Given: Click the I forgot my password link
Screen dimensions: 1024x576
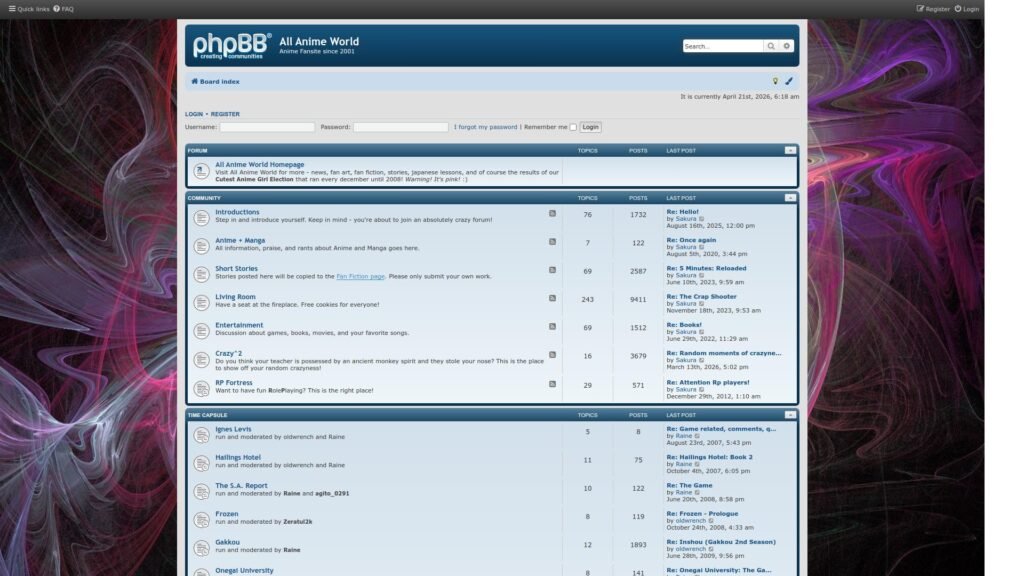Looking at the screenshot, I should [486, 127].
